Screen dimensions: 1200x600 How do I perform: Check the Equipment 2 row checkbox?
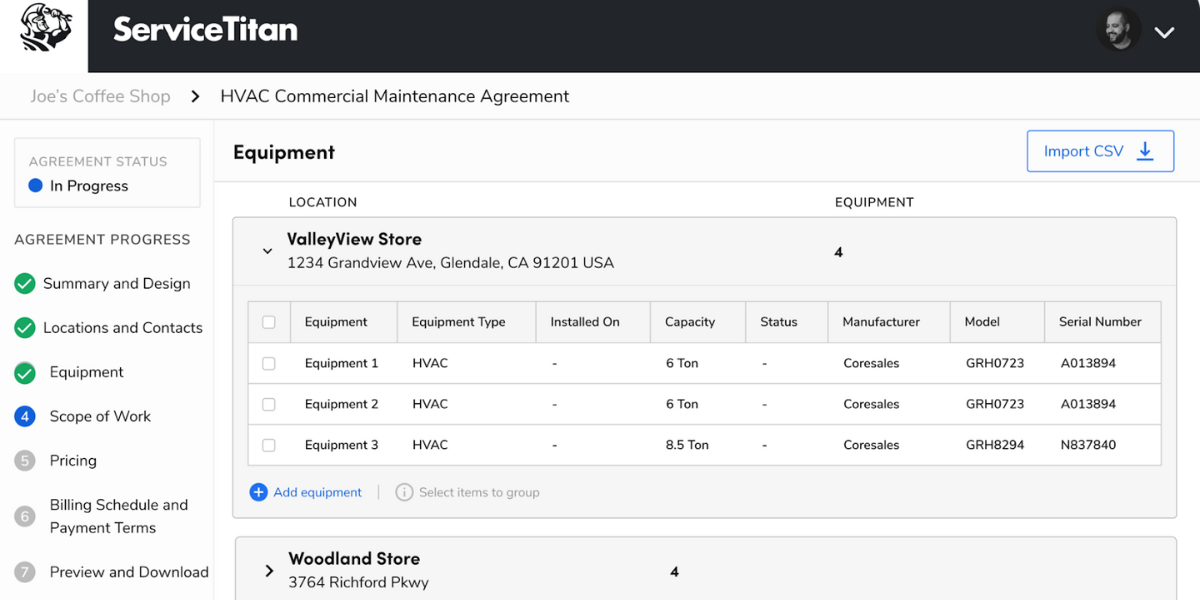[x=268, y=404]
